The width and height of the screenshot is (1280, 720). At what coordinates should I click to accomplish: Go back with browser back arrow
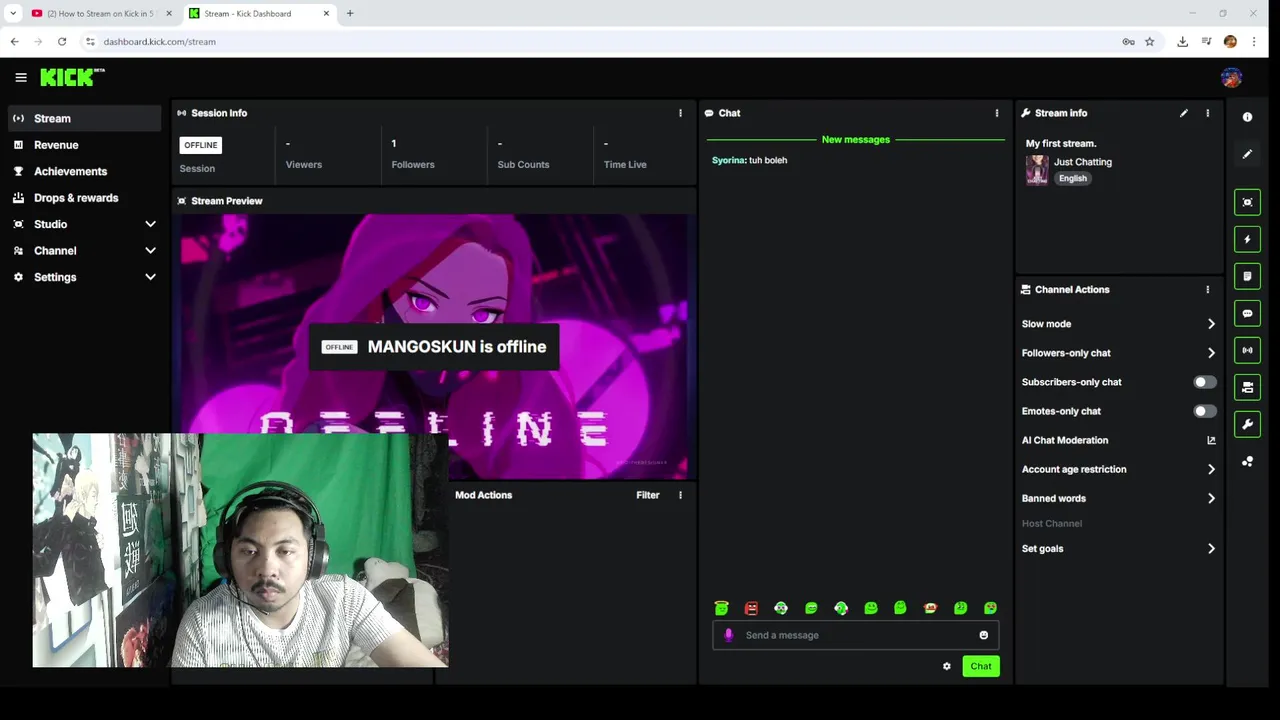pyautogui.click(x=14, y=42)
